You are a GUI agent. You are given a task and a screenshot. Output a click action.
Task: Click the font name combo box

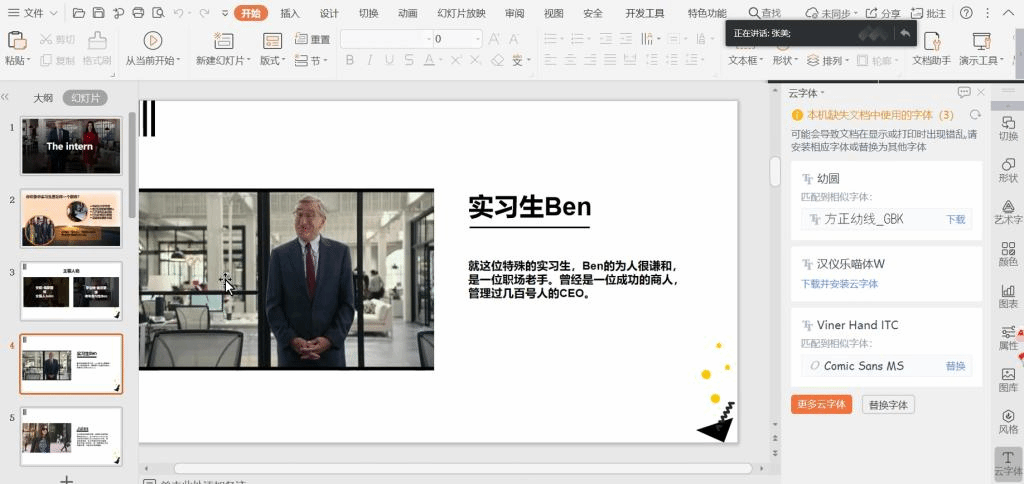(386, 39)
